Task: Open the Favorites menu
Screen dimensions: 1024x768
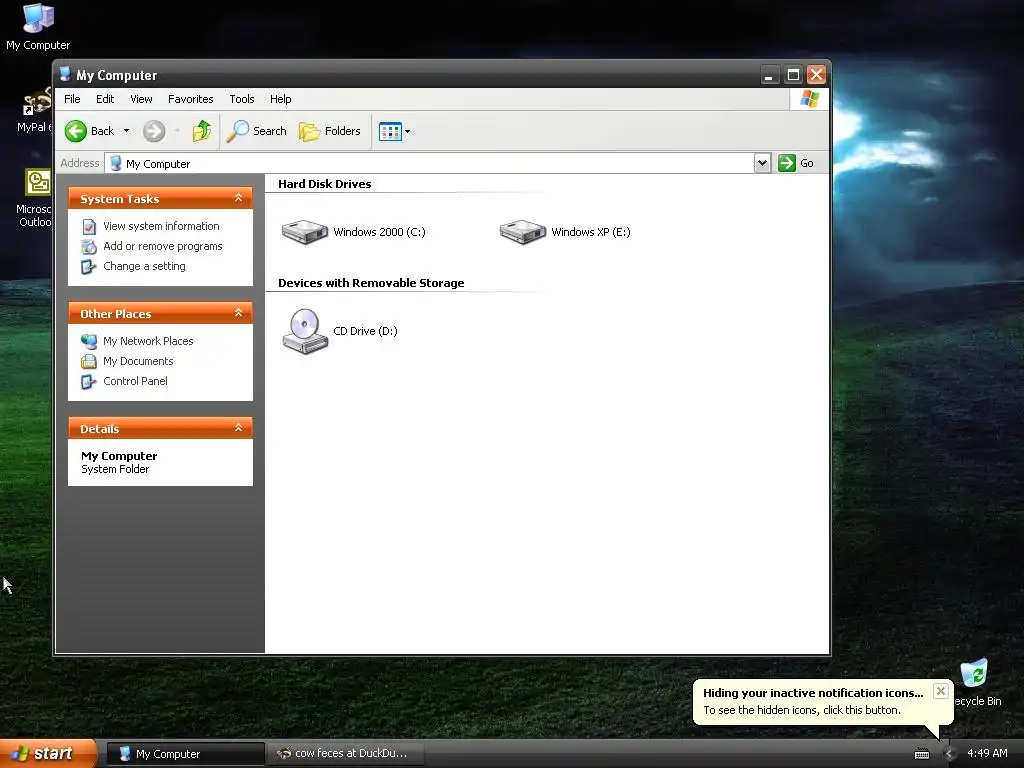Action: [x=191, y=99]
